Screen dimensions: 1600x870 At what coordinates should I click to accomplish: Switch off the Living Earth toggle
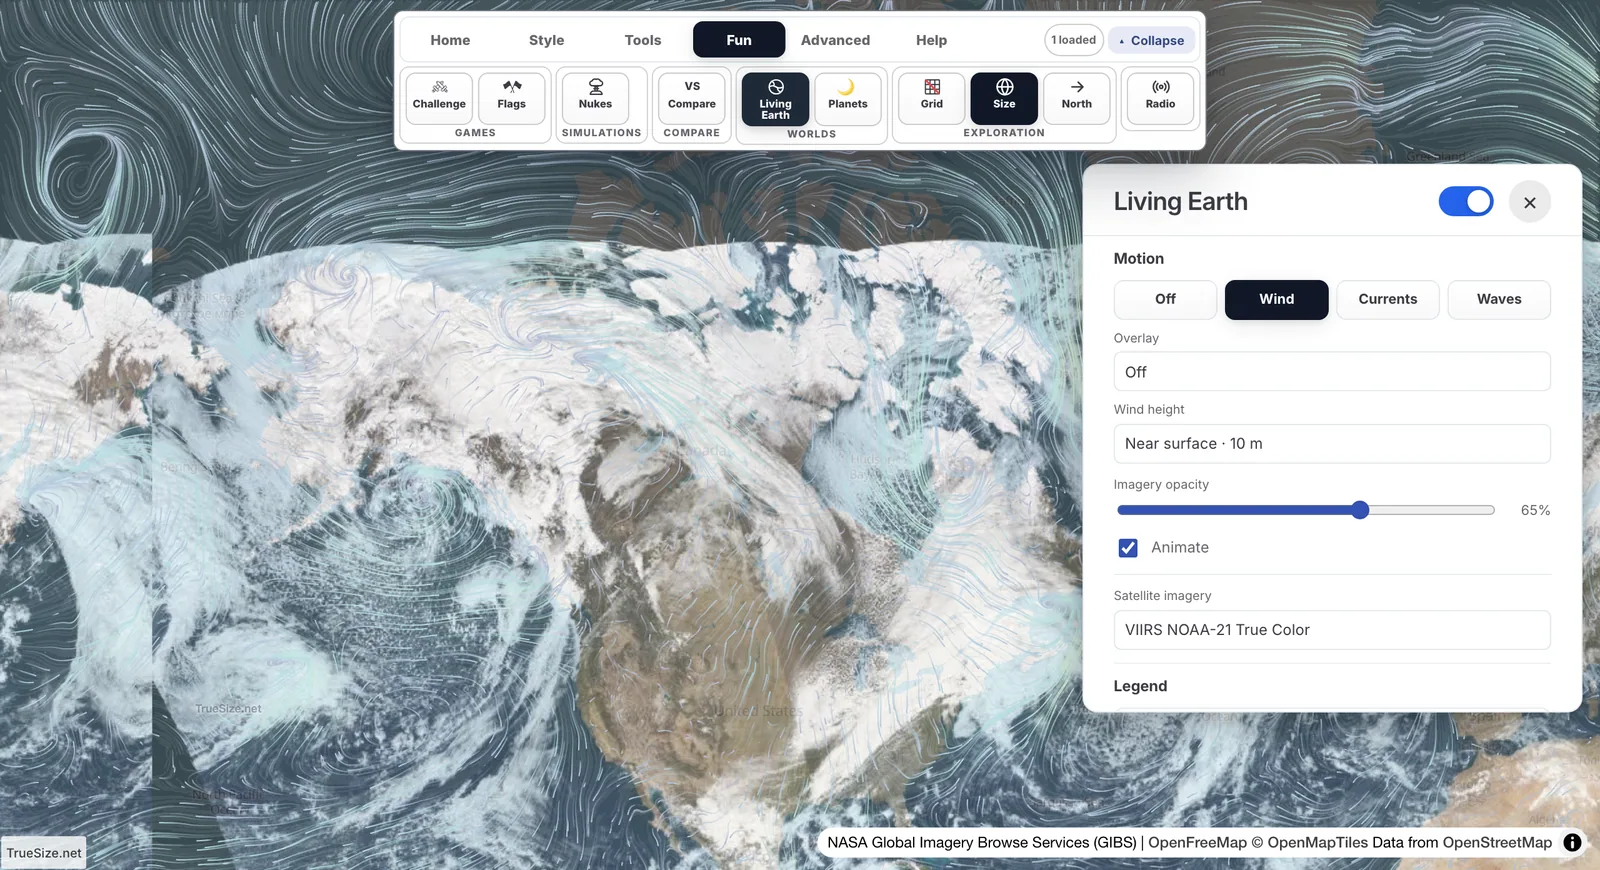(x=1466, y=201)
